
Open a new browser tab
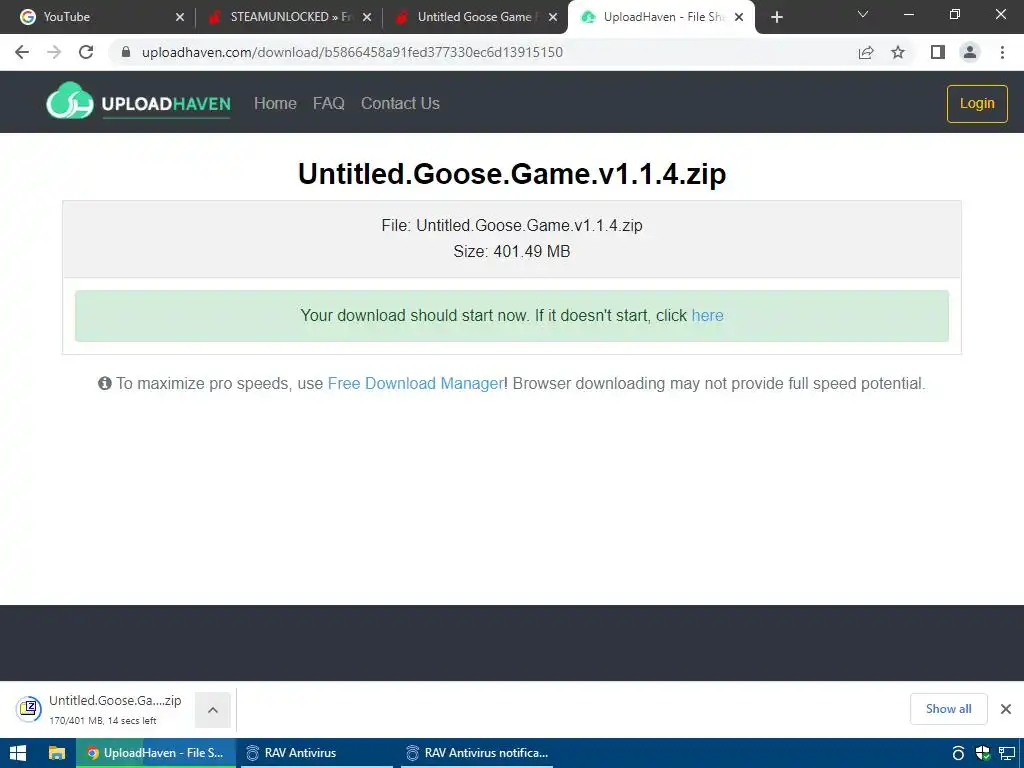click(776, 17)
